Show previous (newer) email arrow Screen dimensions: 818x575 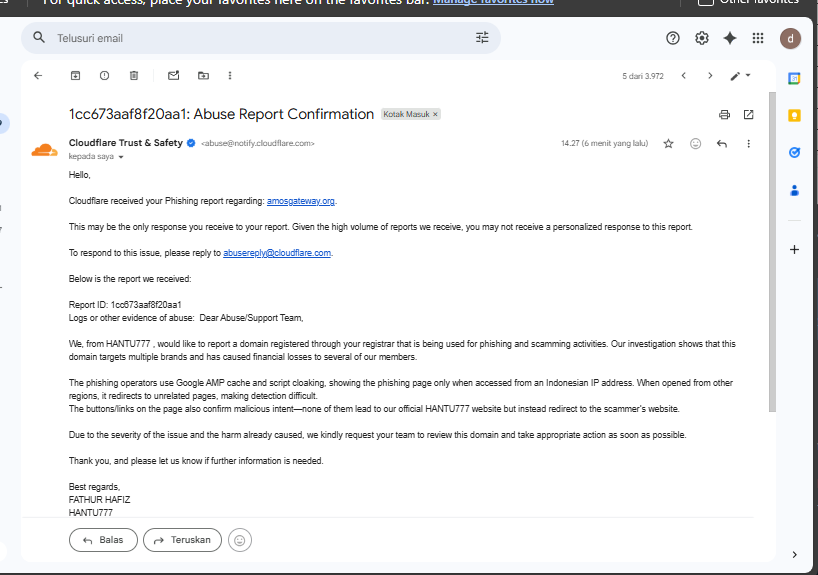pyautogui.click(x=683, y=76)
